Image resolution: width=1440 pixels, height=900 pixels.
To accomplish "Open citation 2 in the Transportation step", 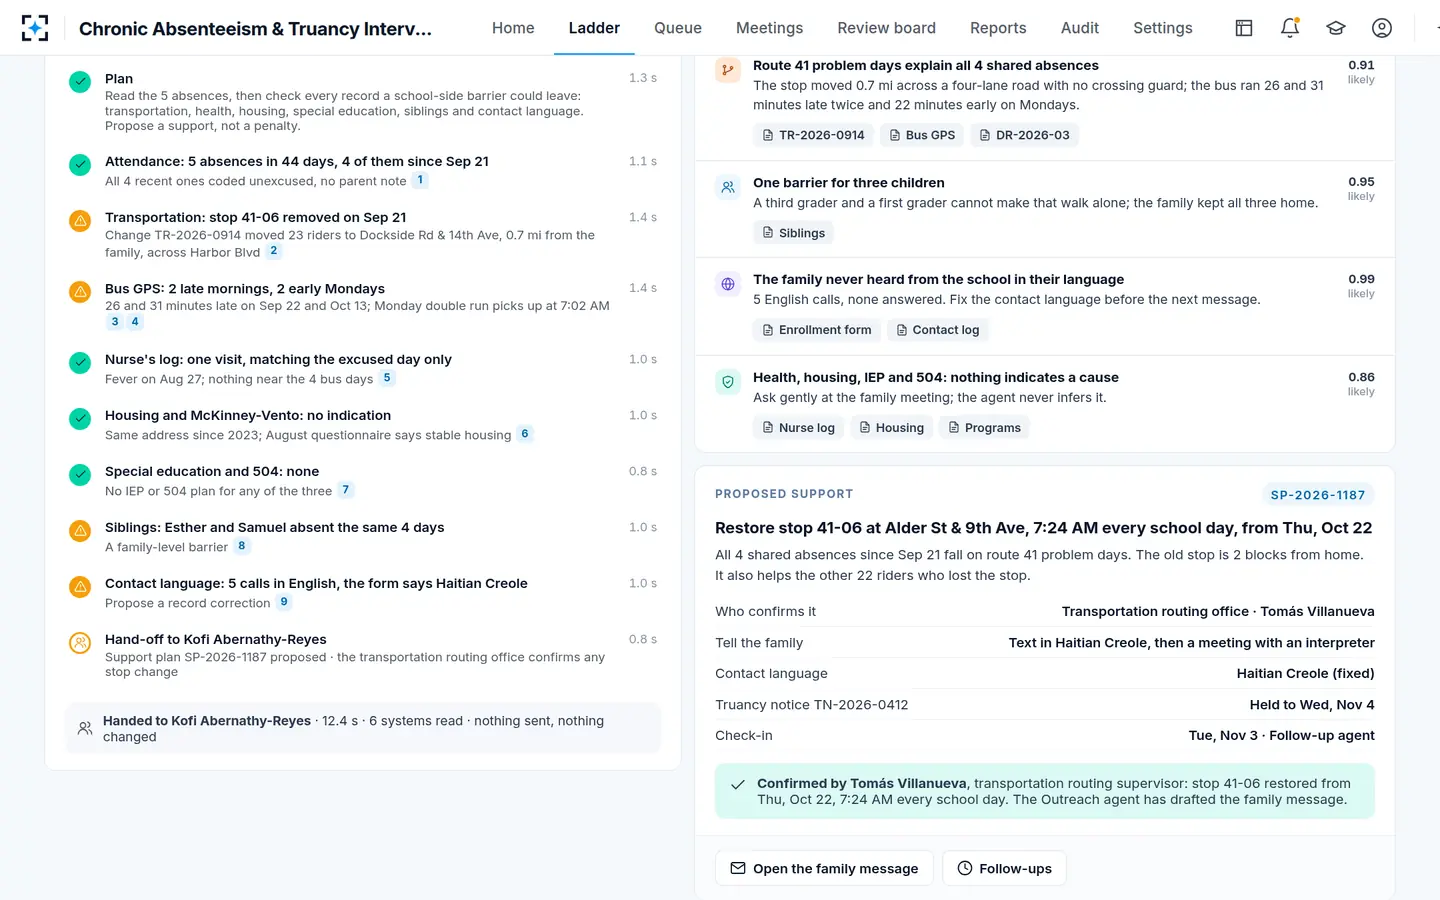I will pyautogui.click(x=273, y=251).
